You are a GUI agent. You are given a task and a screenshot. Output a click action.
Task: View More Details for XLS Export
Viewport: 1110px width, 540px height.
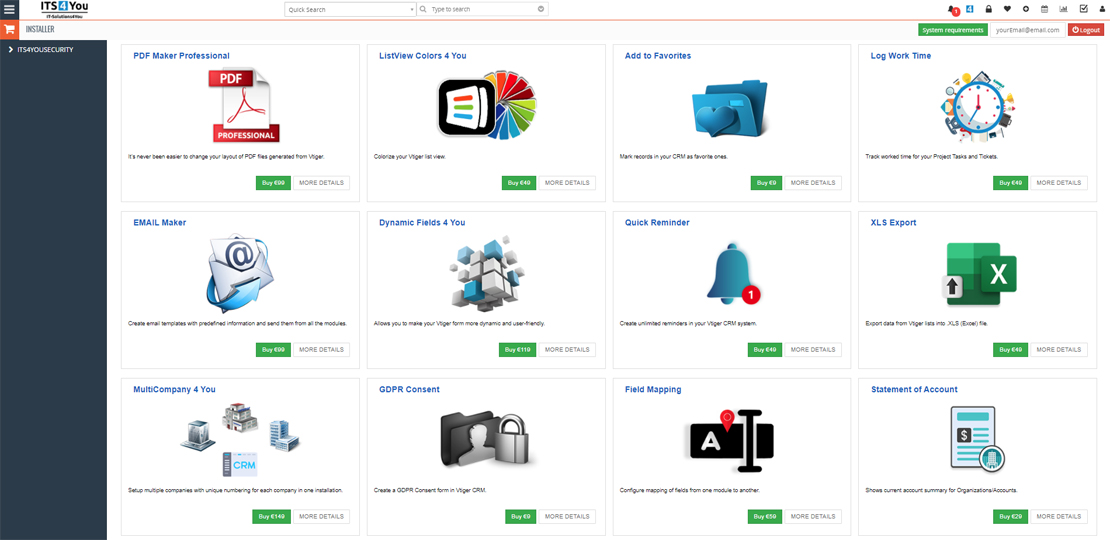(x=1058, y=350)
